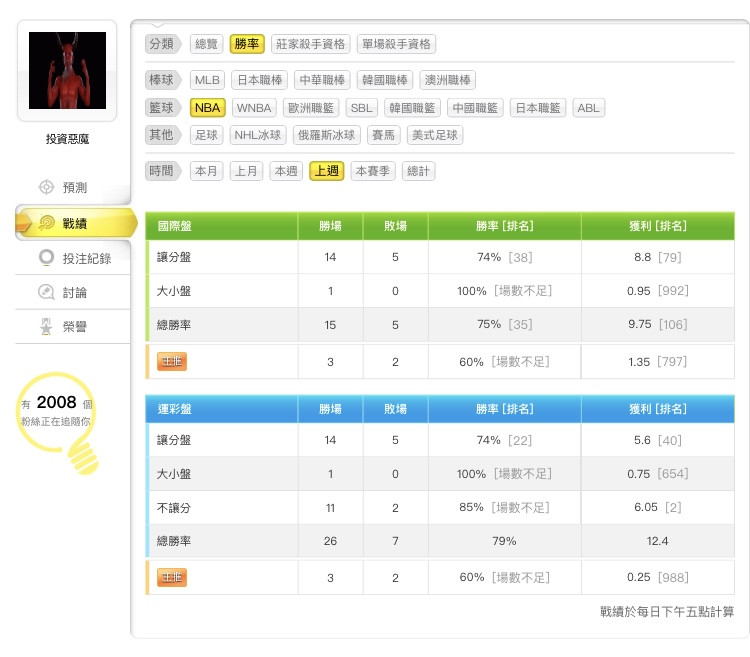
Task: Click the 5.6 [40] profit cell
Action: pos(658,440)
